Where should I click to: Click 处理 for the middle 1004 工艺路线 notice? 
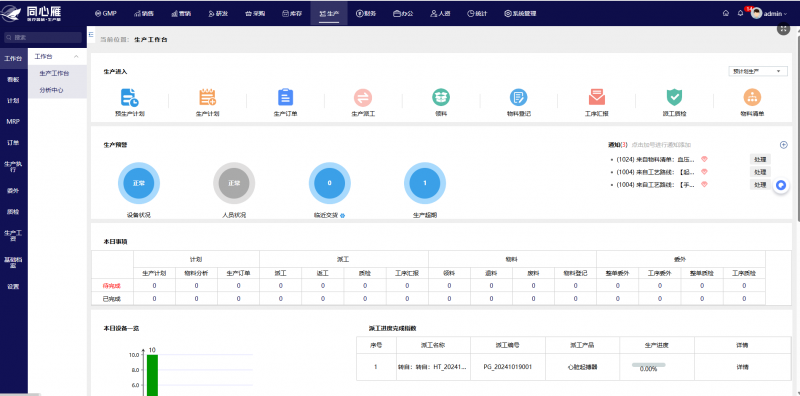tap(760, 172)
